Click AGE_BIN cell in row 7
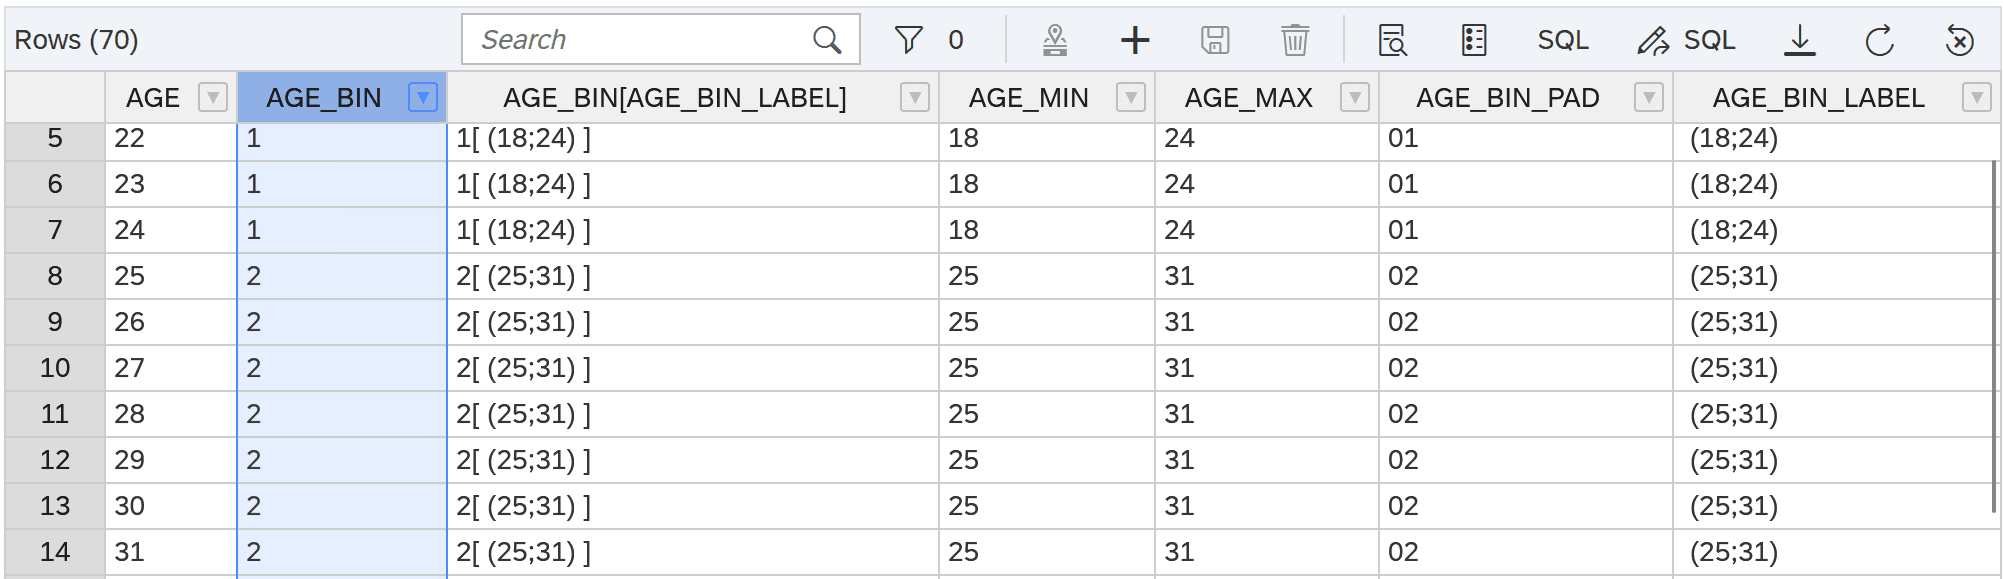This screenshot has width=2004, height=579. [x=342, y=230]
